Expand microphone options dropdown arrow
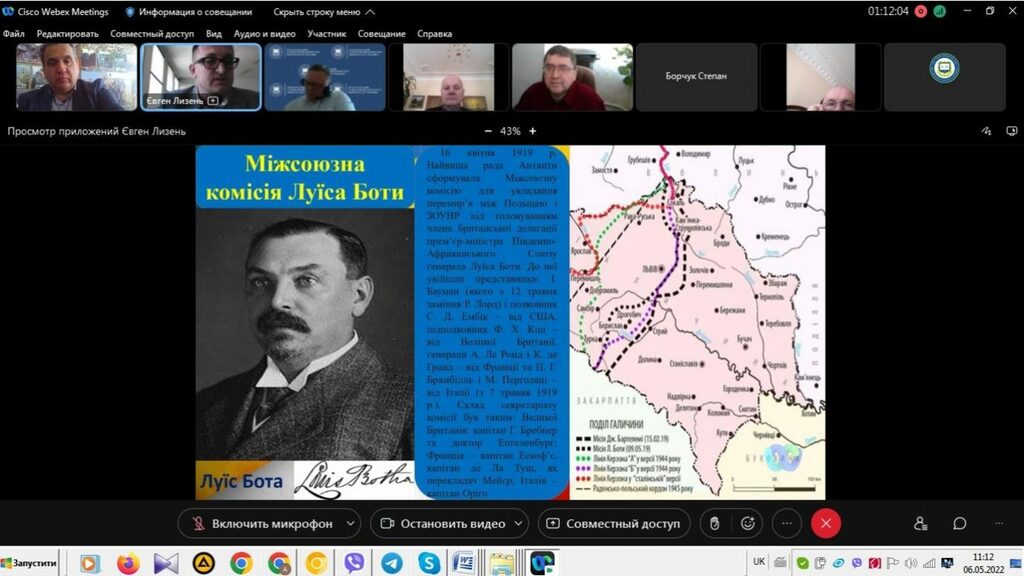 pos(350,523)
